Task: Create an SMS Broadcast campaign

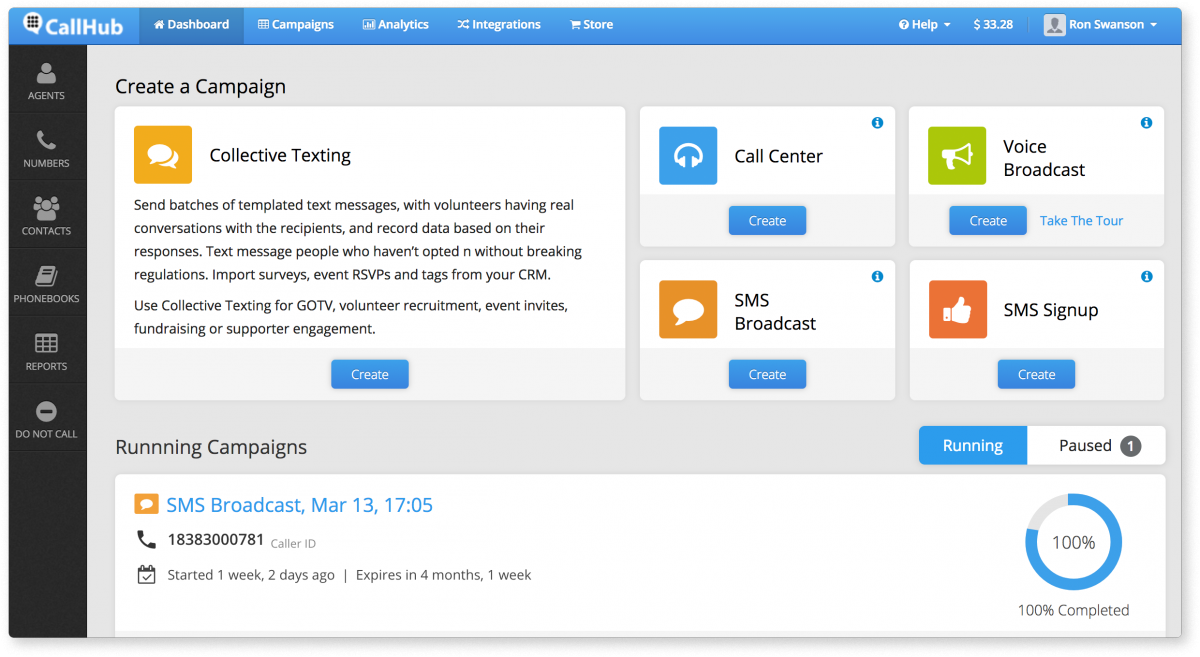Action: tap(767, 374)
